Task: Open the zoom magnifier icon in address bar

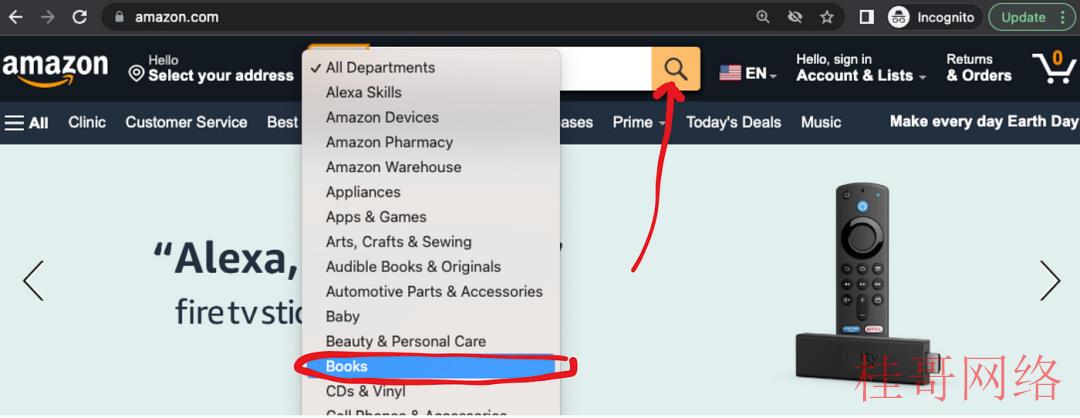Action: tap(762, 17)
